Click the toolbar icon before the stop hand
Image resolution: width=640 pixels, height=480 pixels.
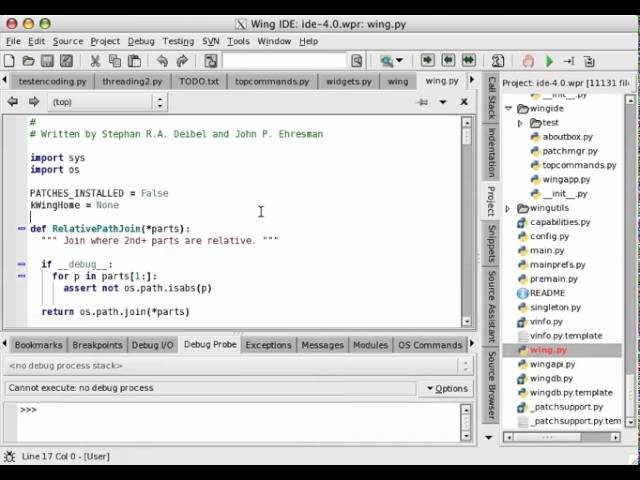(x=498, y=61)
